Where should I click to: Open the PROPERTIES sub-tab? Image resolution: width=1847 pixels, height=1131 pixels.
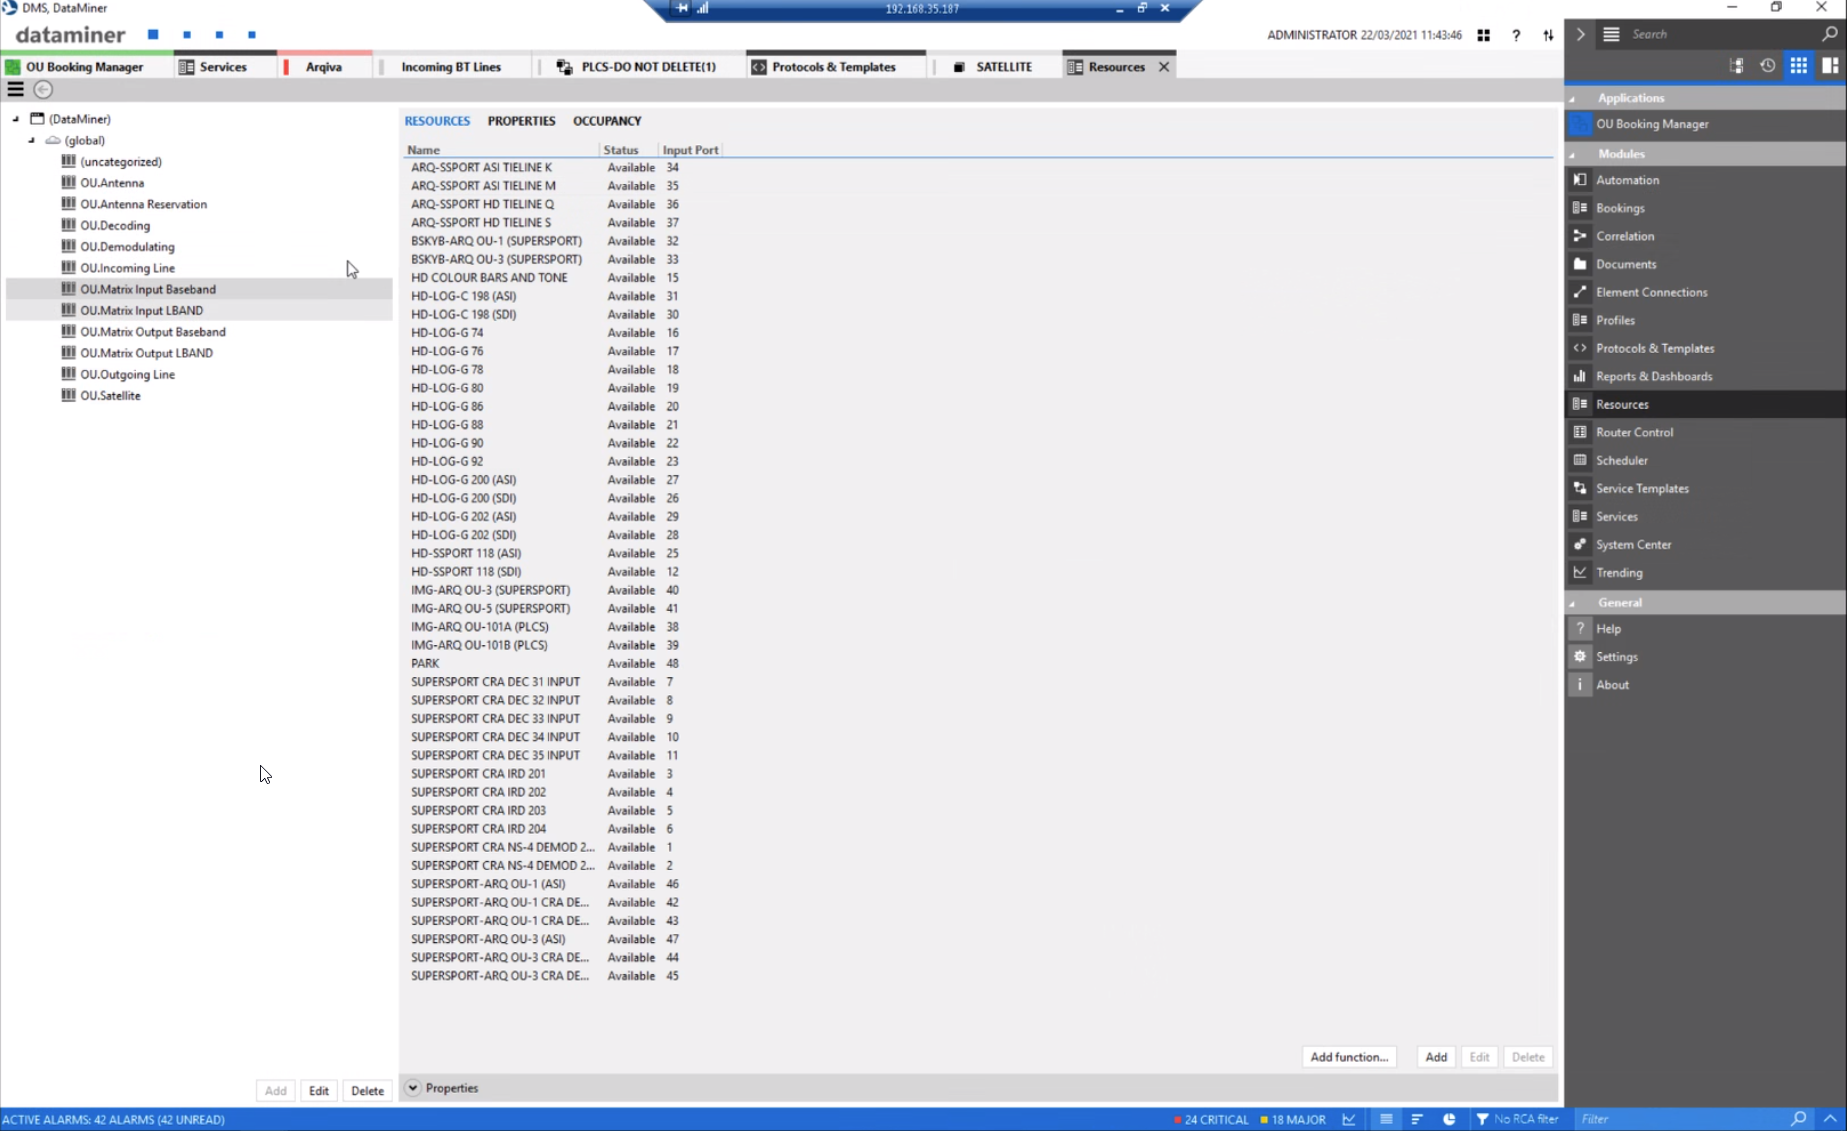click(521, 121)
